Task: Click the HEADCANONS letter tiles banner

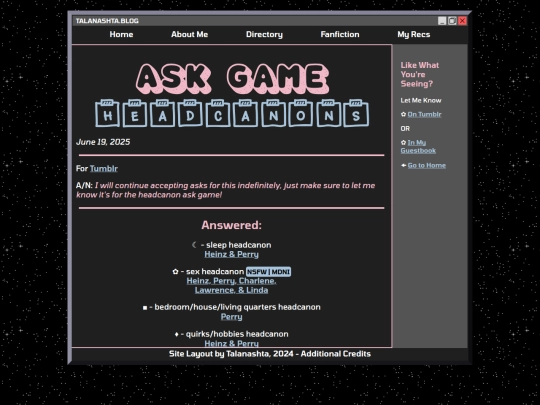Action: 232,113
